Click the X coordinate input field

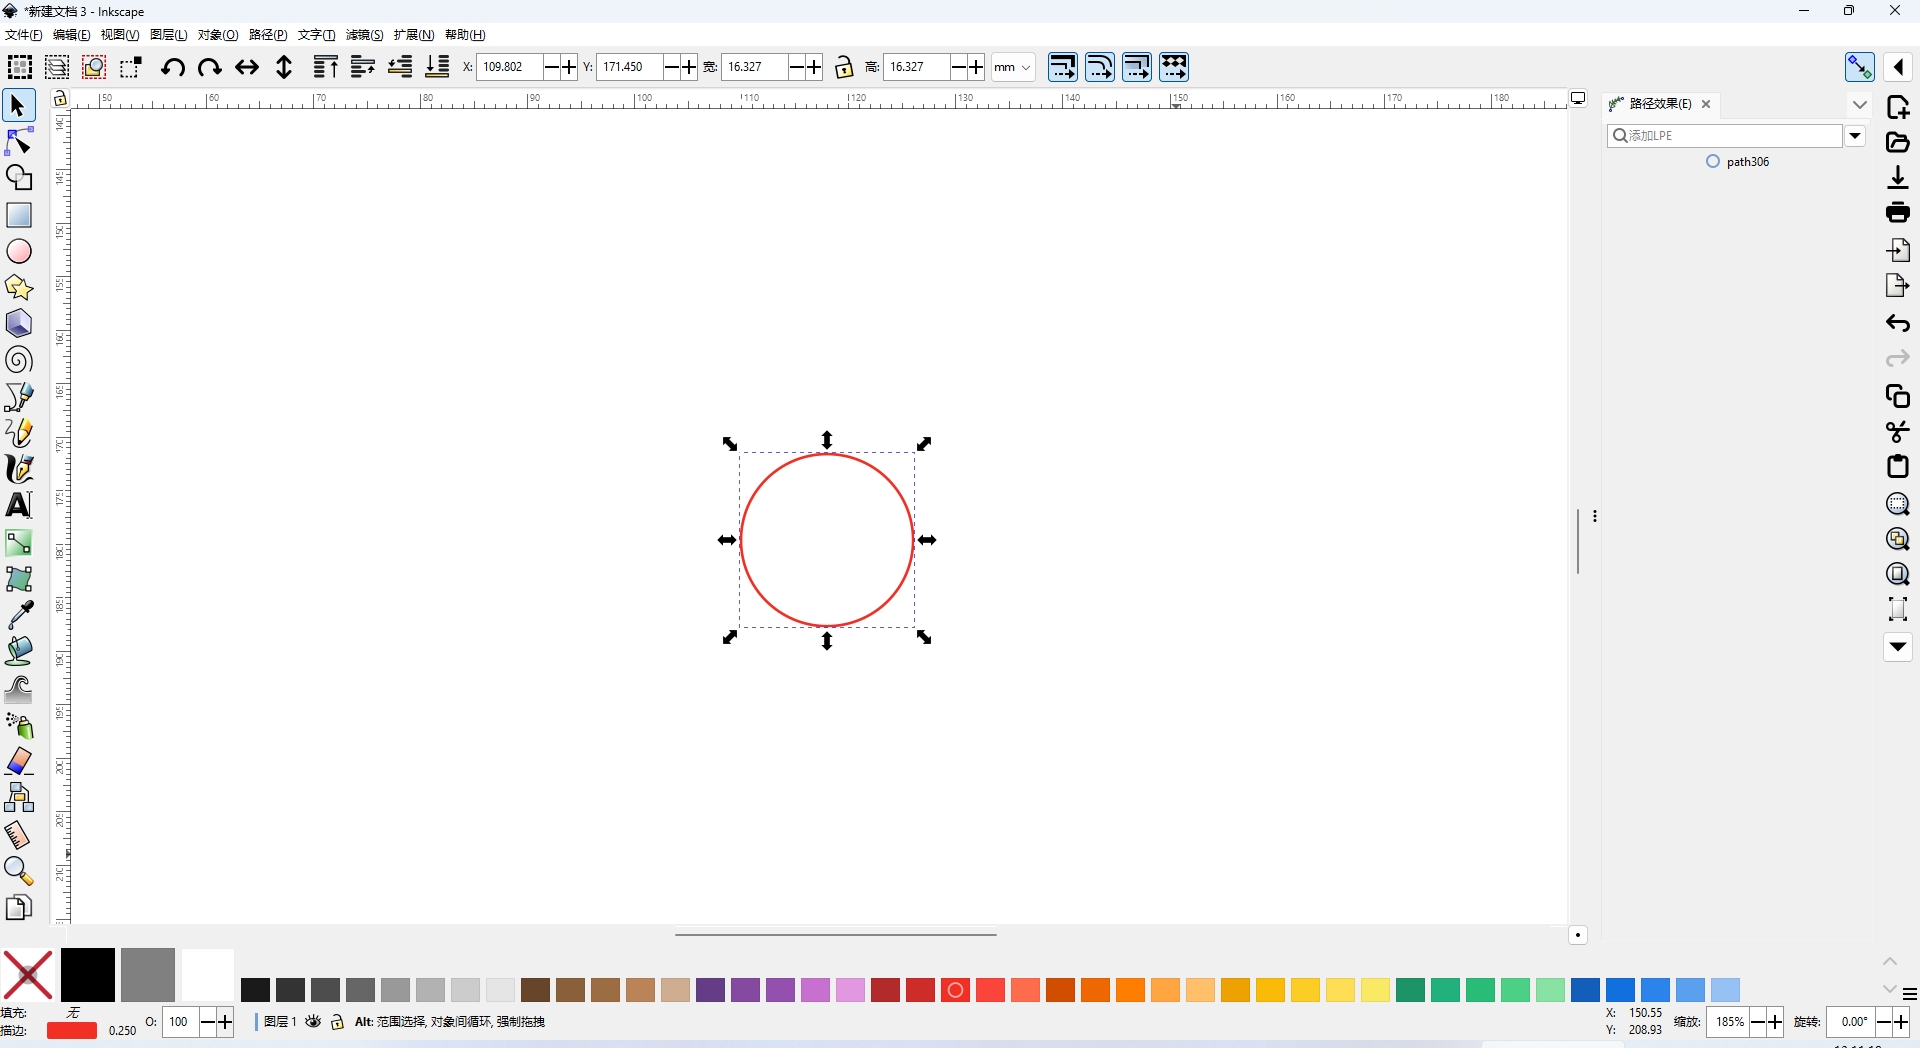tap(509, 67)
